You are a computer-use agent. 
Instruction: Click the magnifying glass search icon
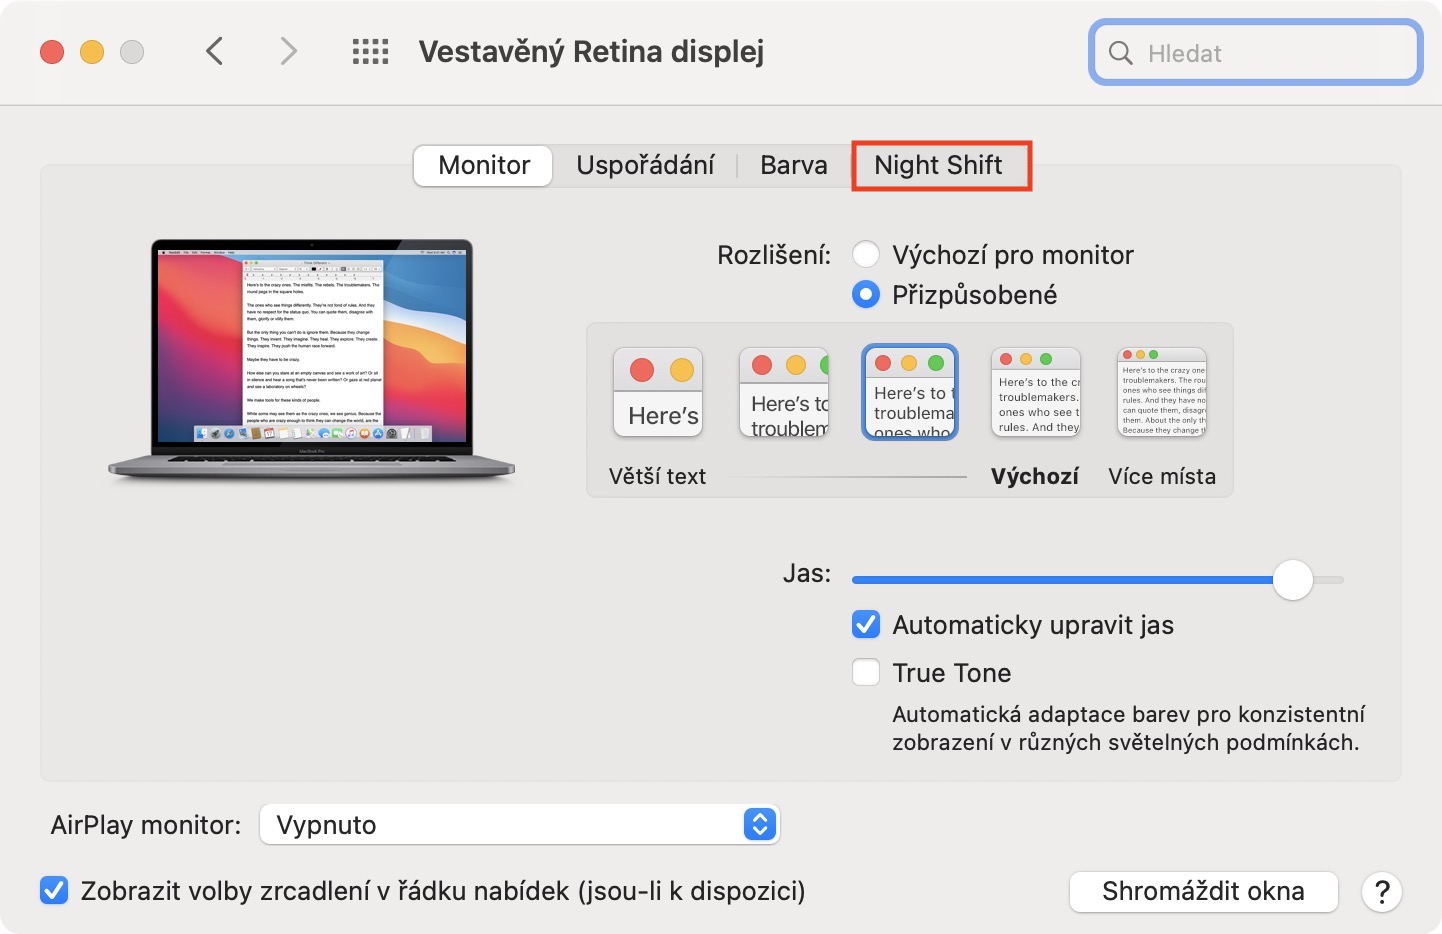click(x=1121, y=53)
